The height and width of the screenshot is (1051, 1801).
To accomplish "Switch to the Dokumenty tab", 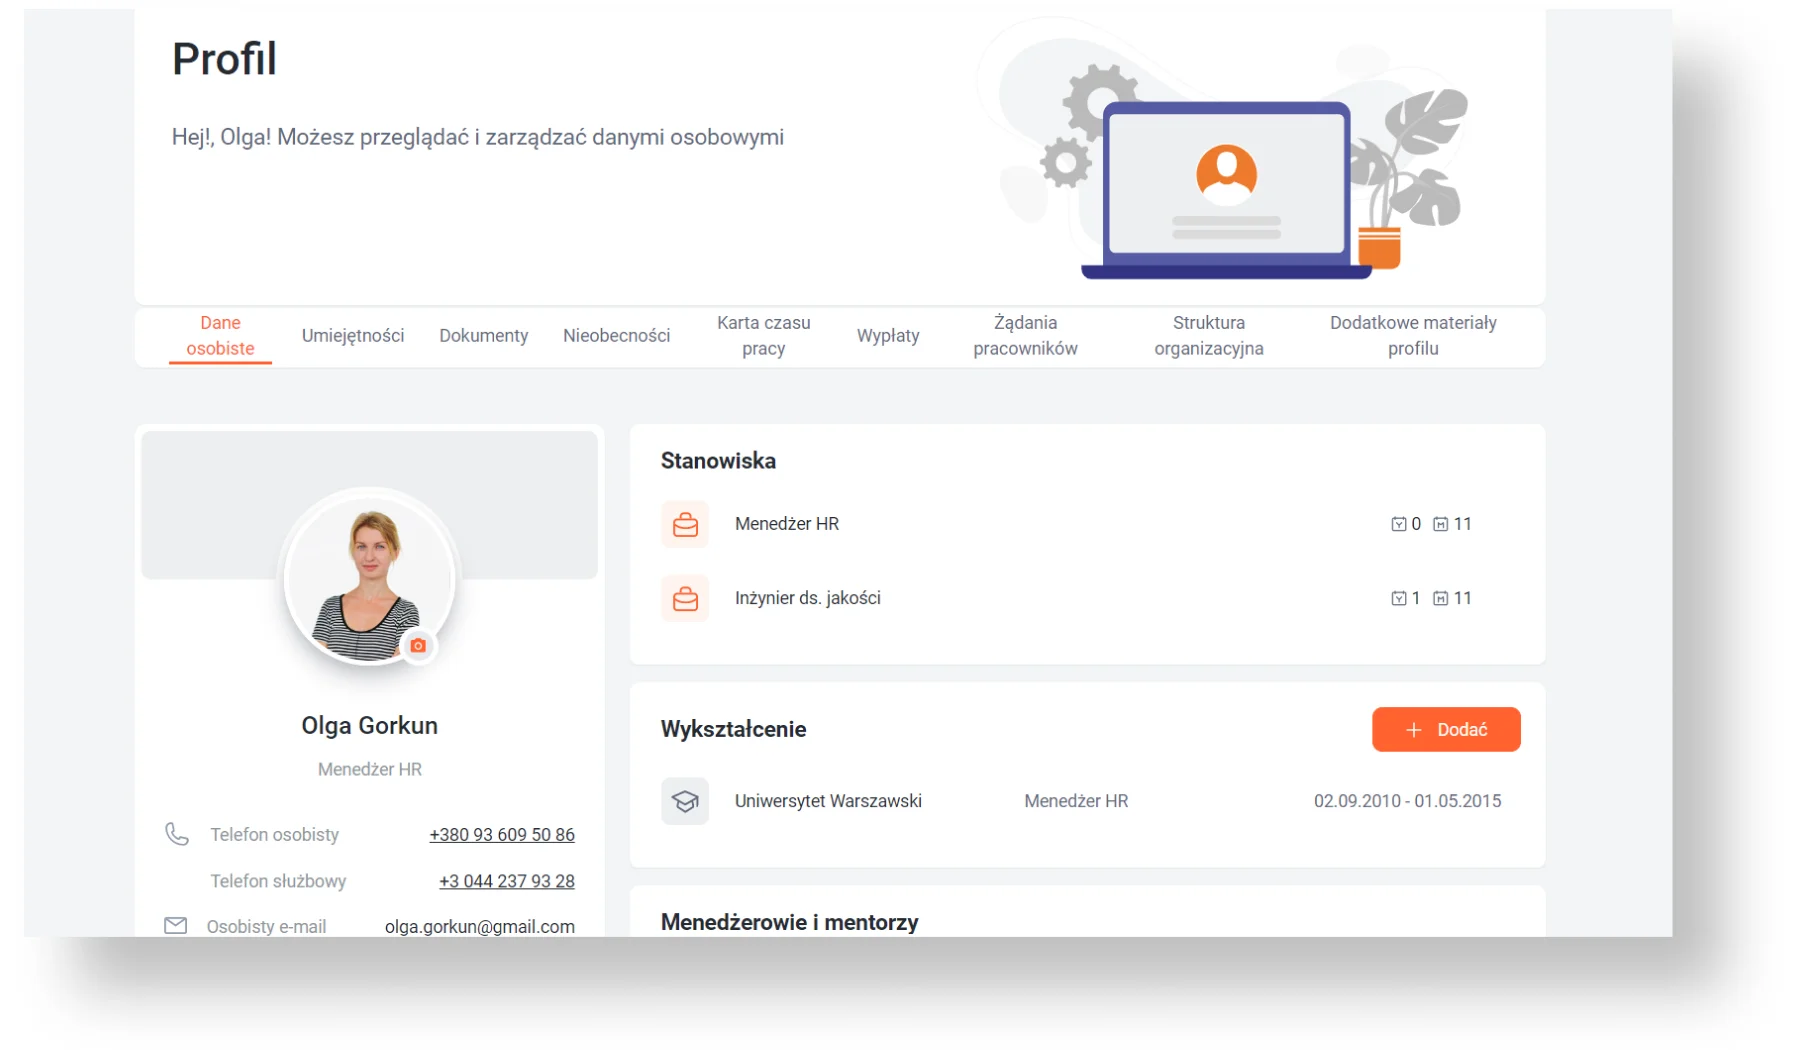I will (484, 336).
